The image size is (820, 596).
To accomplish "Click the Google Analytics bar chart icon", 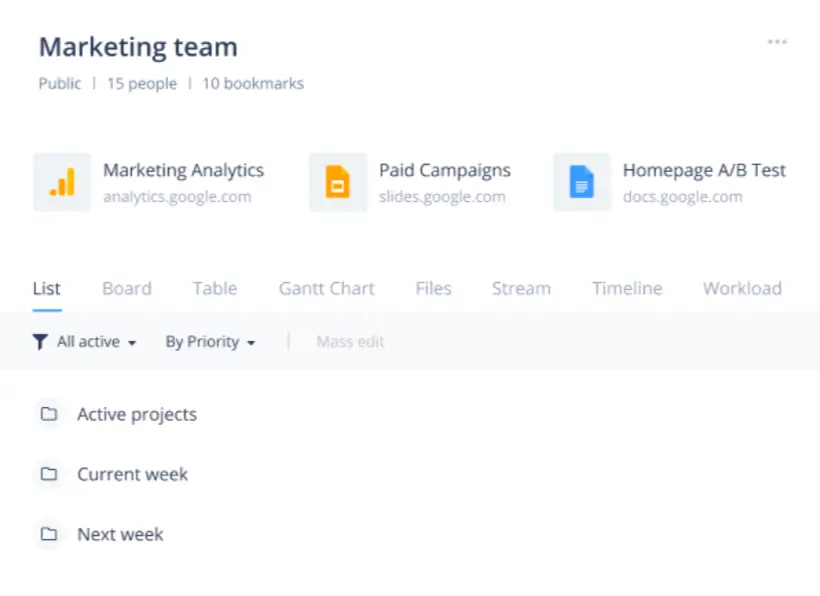I will click(62, 182).
